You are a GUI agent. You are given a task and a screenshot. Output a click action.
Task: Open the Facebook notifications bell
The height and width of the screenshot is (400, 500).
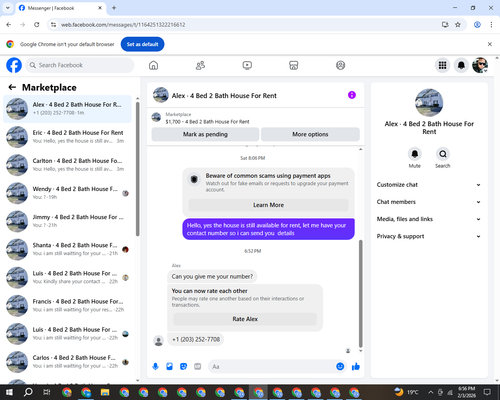click(x=461, y=65)
